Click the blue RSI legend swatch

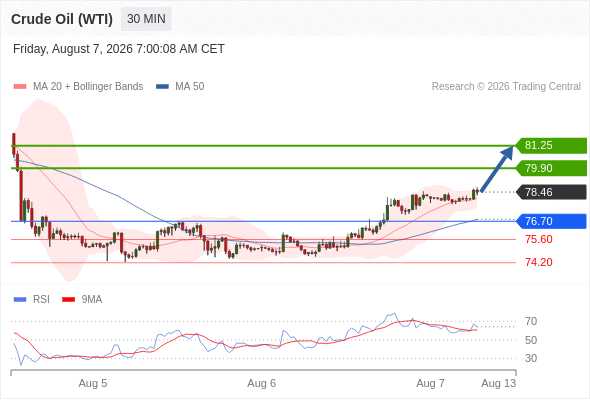(20, 300)
